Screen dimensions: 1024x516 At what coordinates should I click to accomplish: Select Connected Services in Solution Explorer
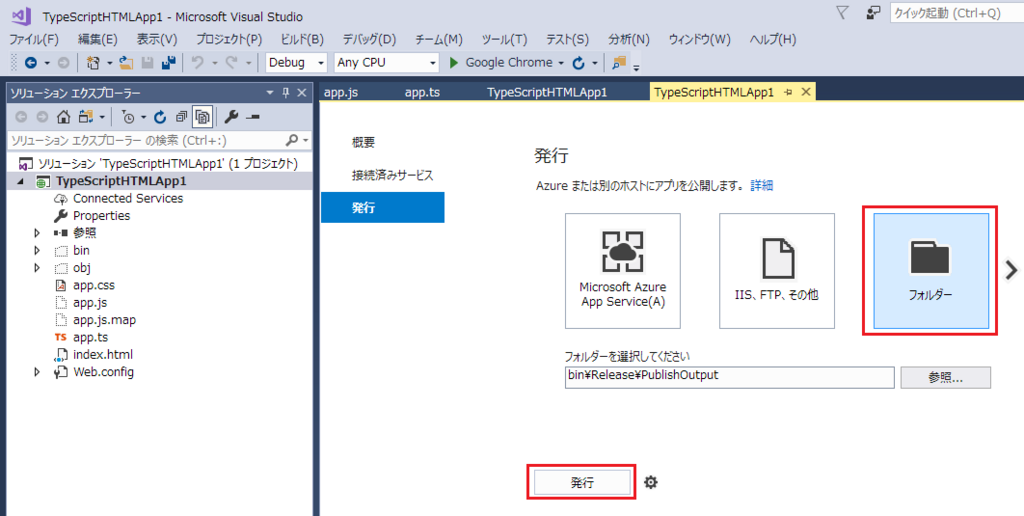[x=128, y=199]
